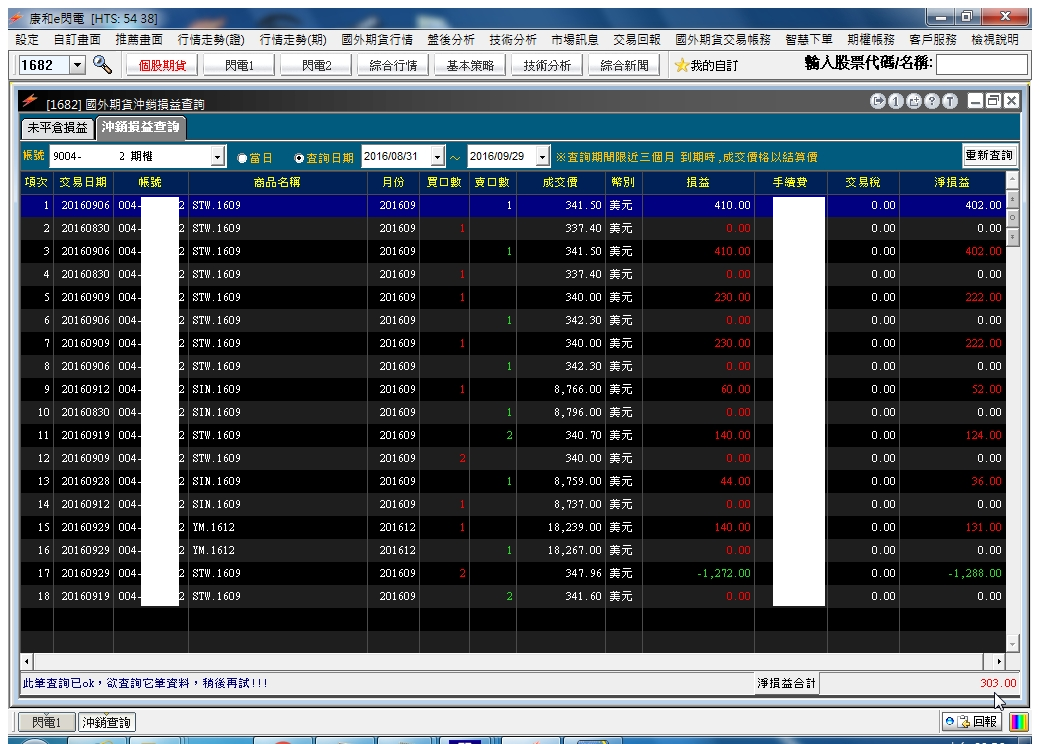The width and height of the screenshot is (1040, 744).
Task: Select the 當日 radio button
Action: coord(243,158)
